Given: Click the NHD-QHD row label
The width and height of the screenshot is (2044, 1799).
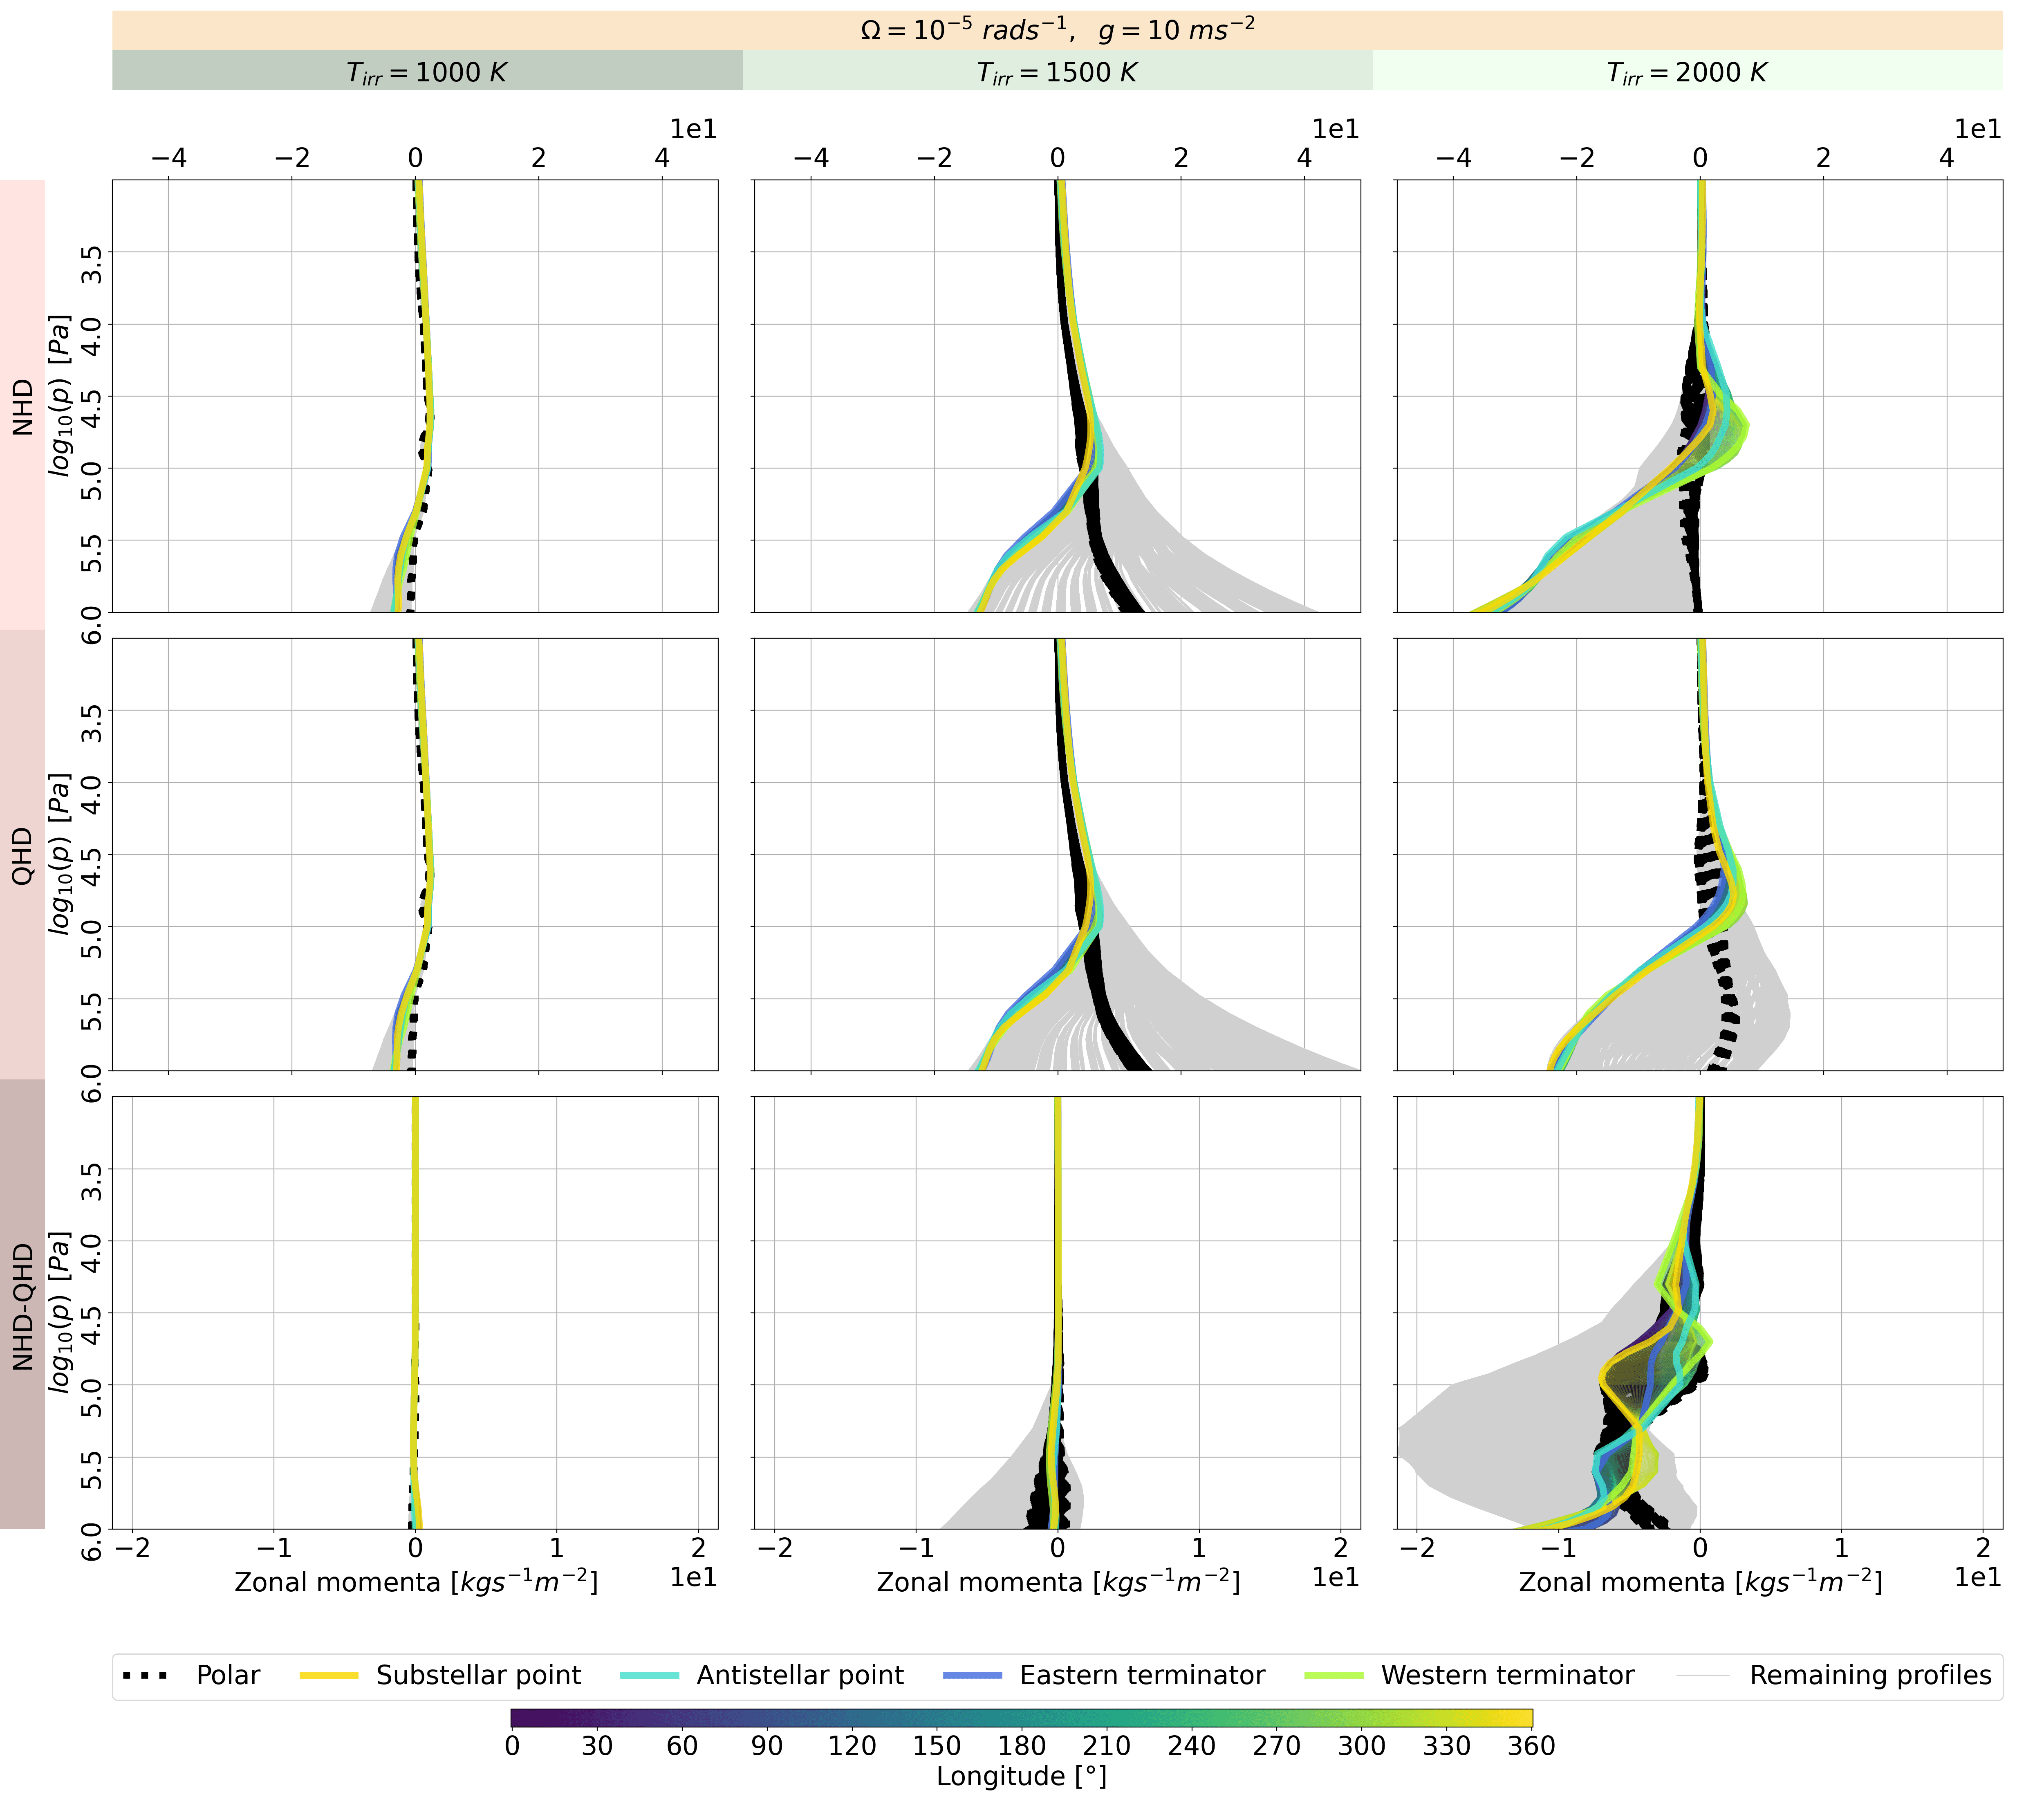Looking at the screenshot, I should (22, 1304).
